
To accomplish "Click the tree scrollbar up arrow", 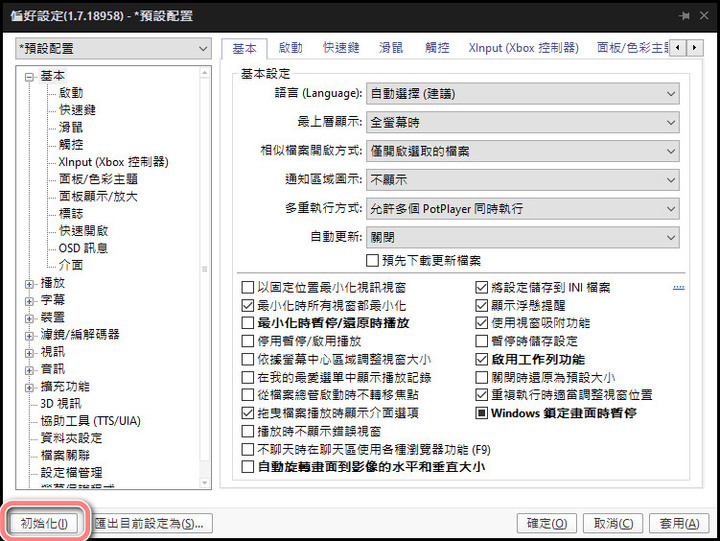I will pos(205,73).
